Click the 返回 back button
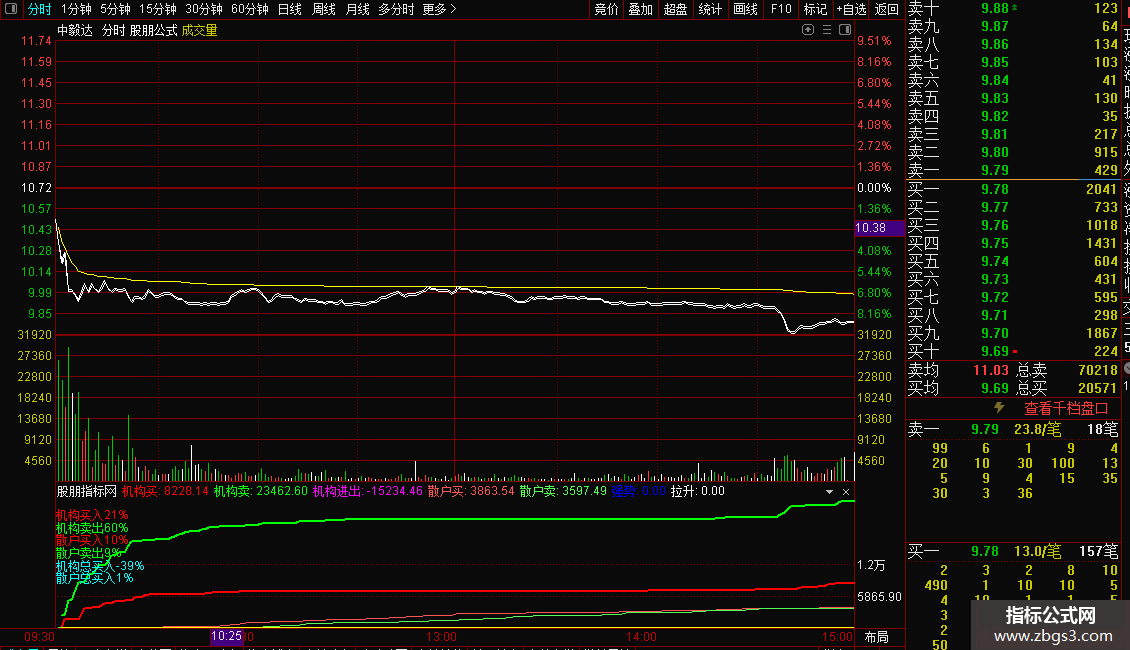This screenshot has height=650, width=1130. 886,9
